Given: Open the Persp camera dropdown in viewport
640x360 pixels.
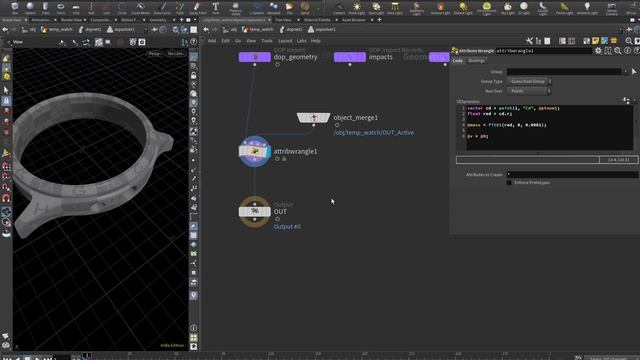Looking at the screenshot, I should (155, 53).
